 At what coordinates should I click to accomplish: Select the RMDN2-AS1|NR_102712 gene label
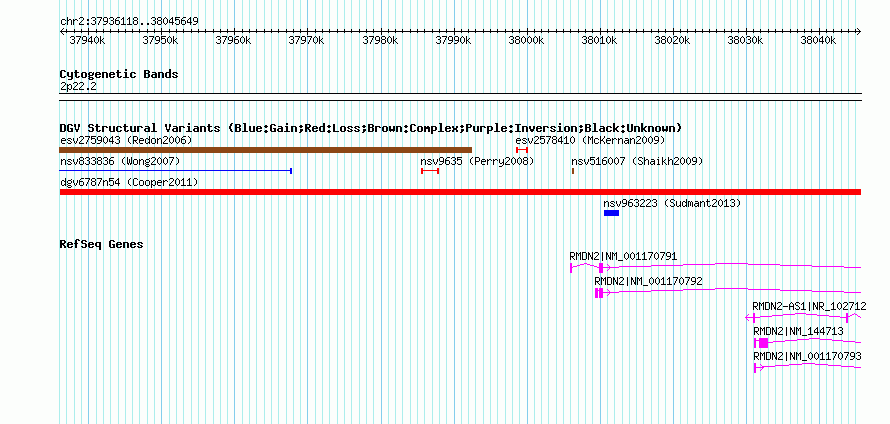(810, 307)
